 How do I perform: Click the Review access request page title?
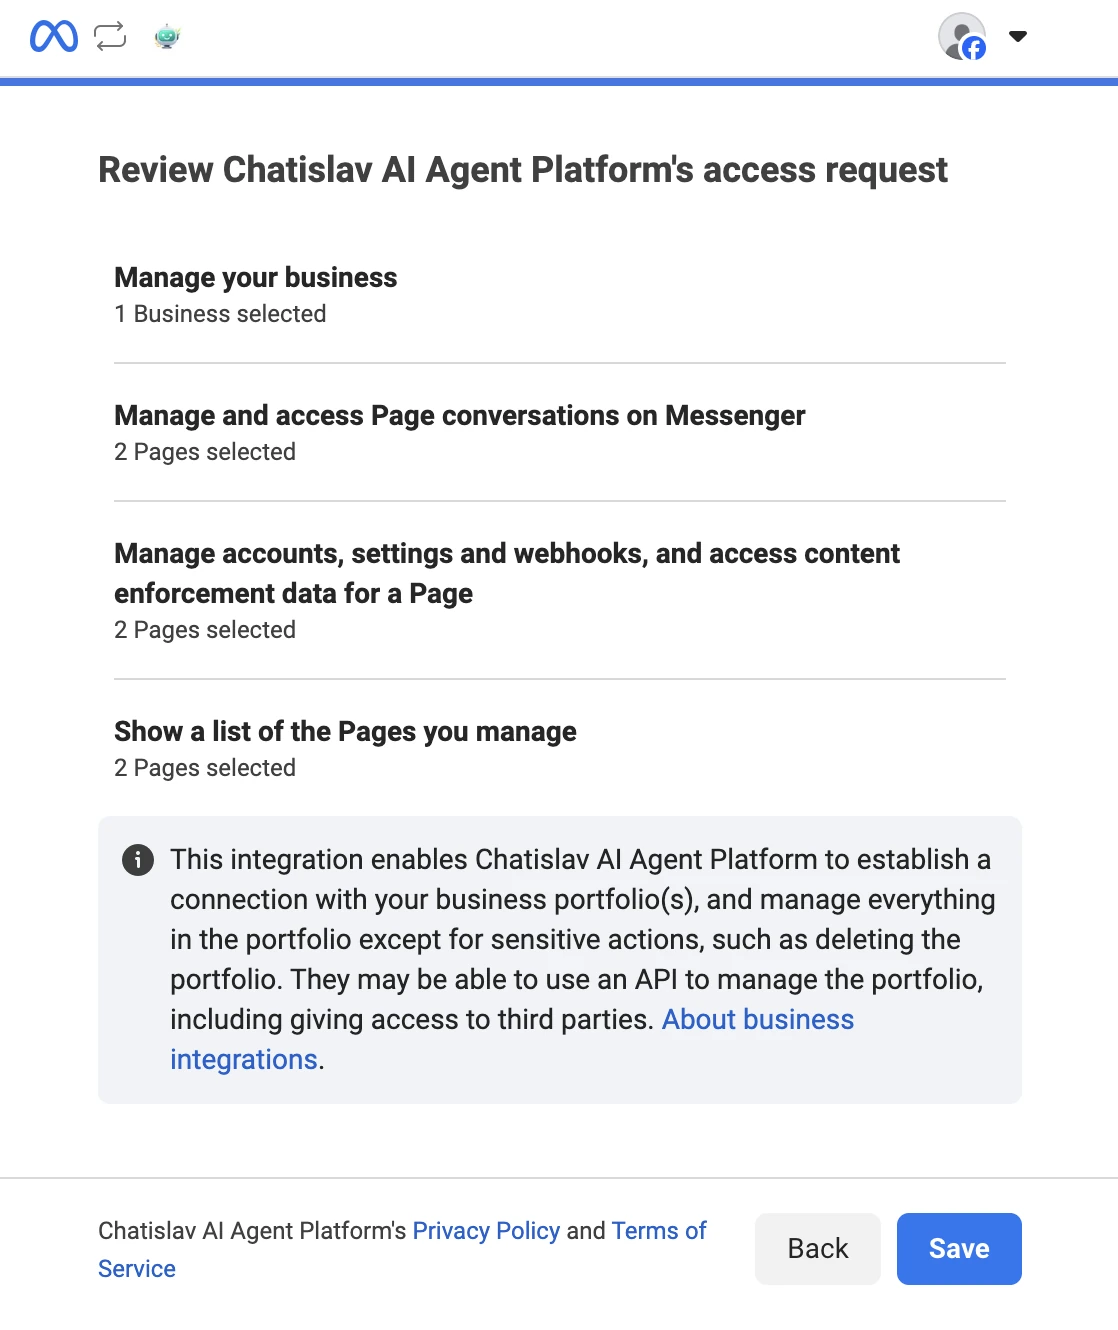(x=522, y=170)
